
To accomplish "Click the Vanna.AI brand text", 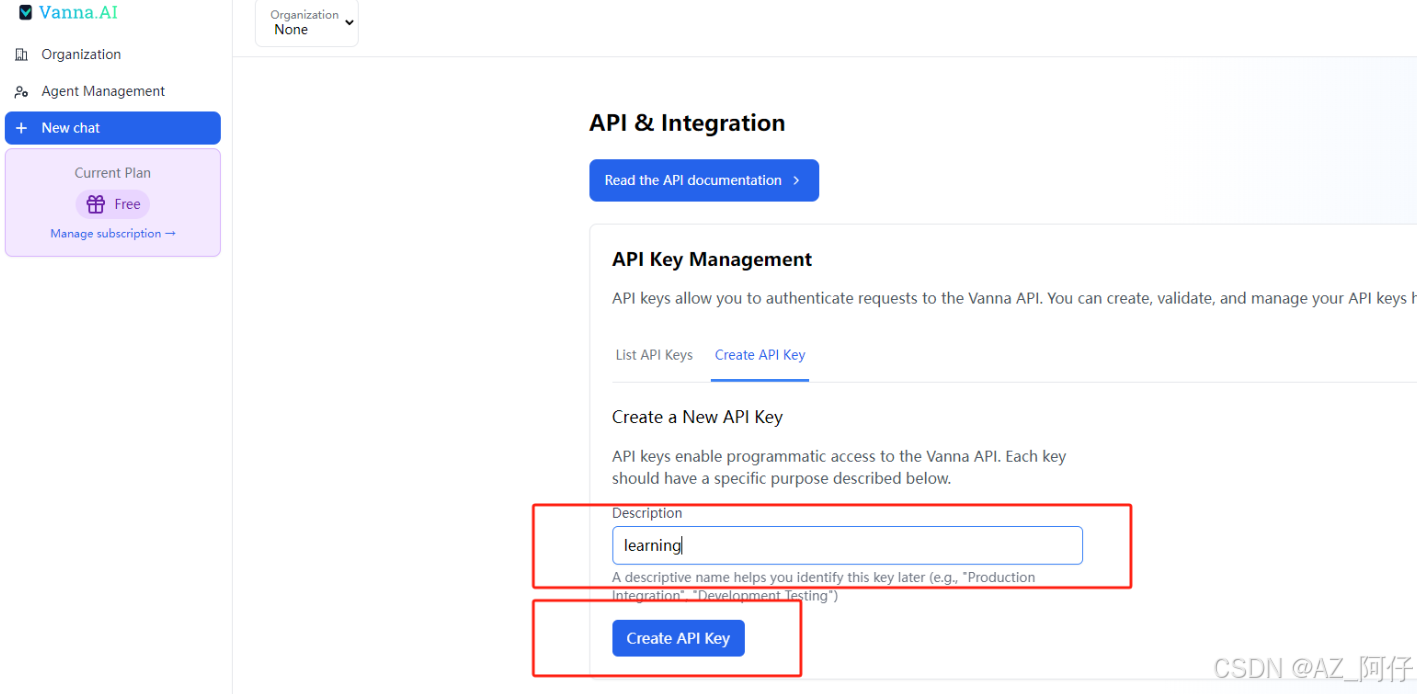I will [78, 13].
